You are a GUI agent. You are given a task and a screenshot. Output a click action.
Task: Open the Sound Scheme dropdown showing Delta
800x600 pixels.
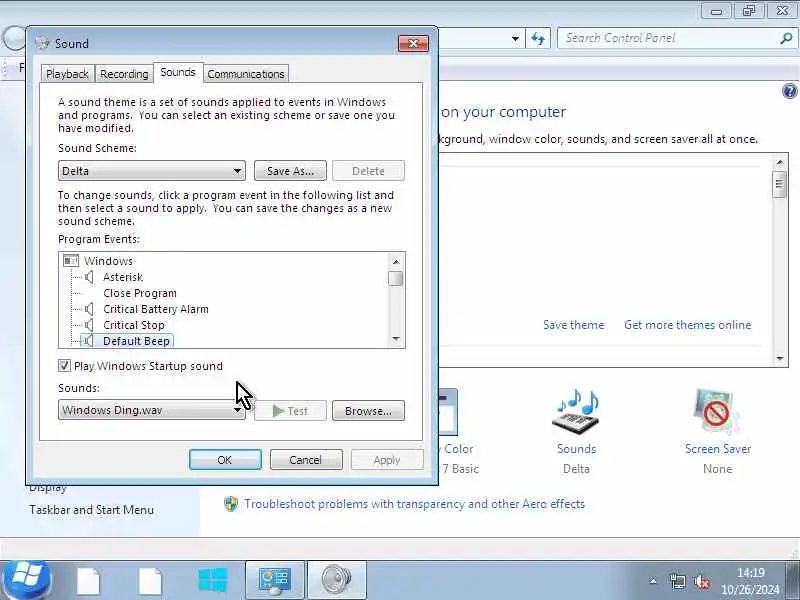[x=152, y=171]
